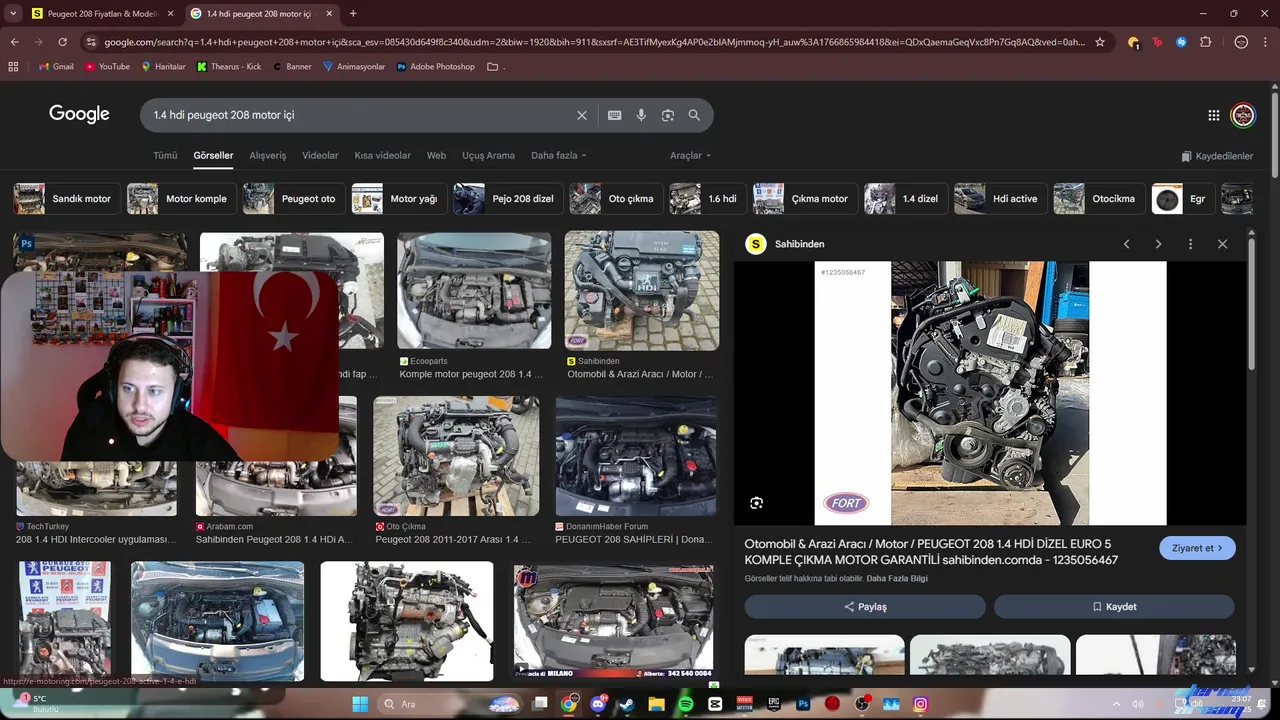Launch Spotify from the taskbar

point(686,704)
